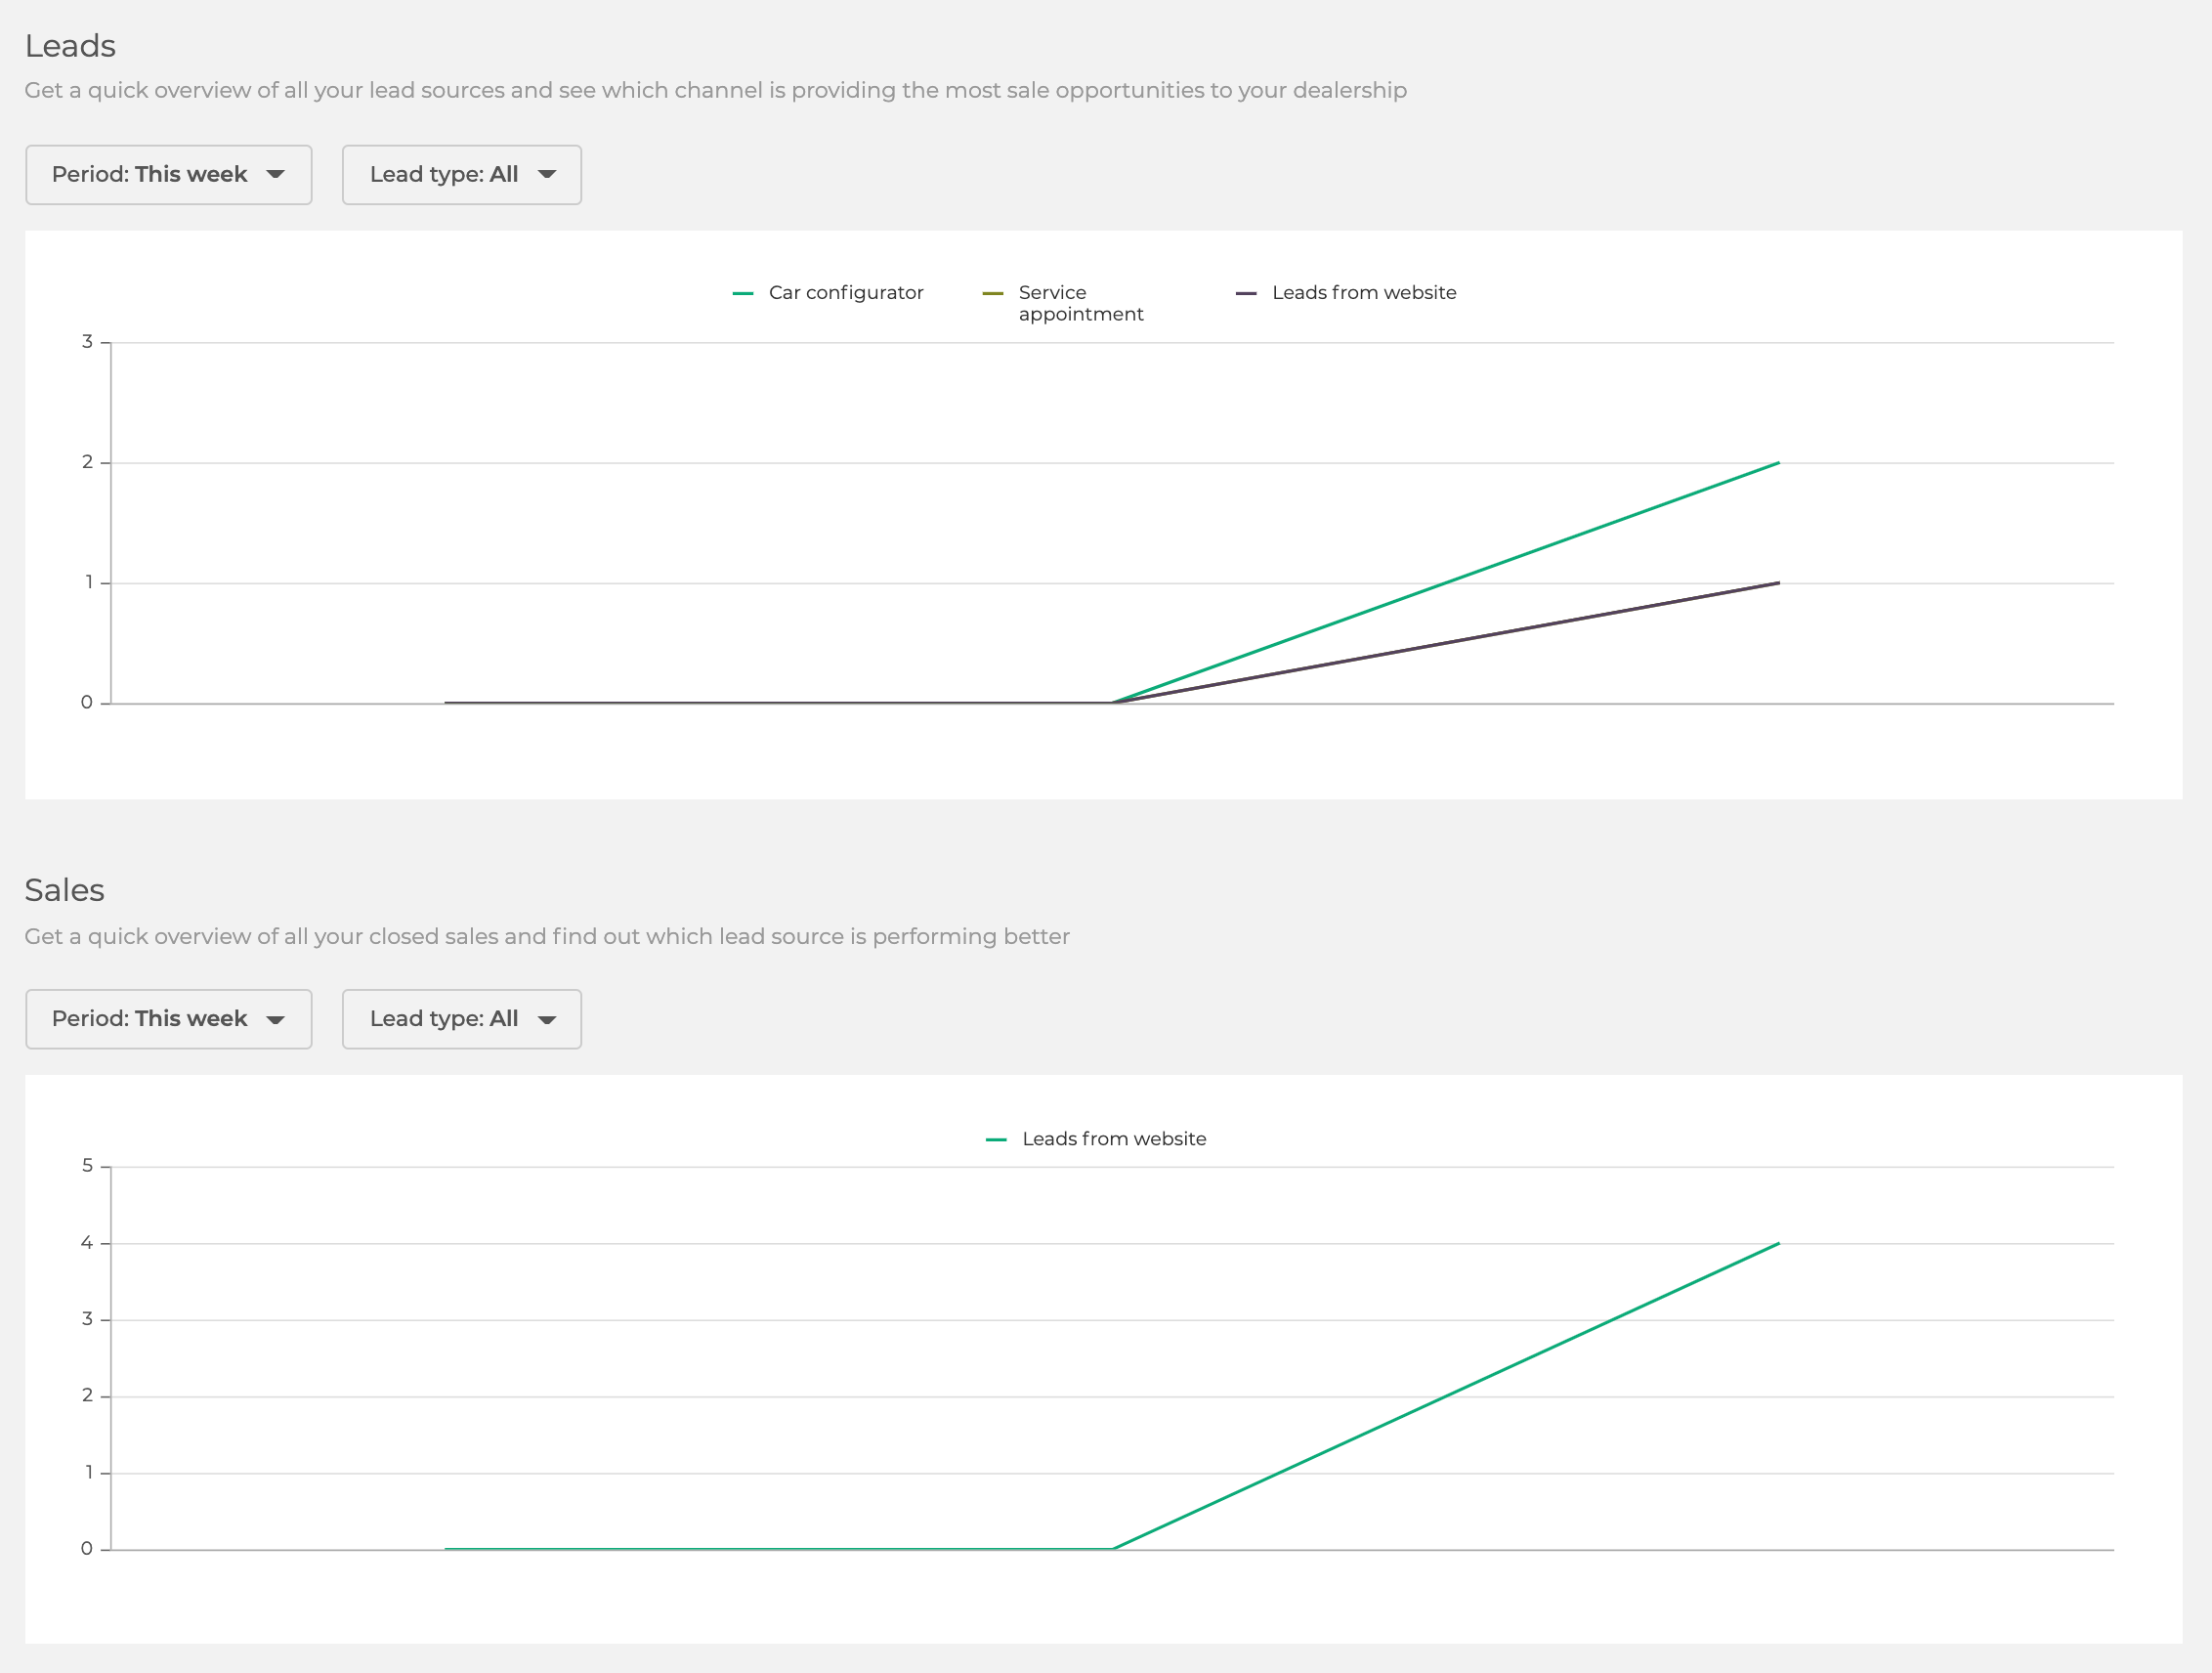Screen dimensions: 2212x1673
Task: Click the purple Leads from website legend swatch
Action: pyautogui.click(x=1246, y=294)
